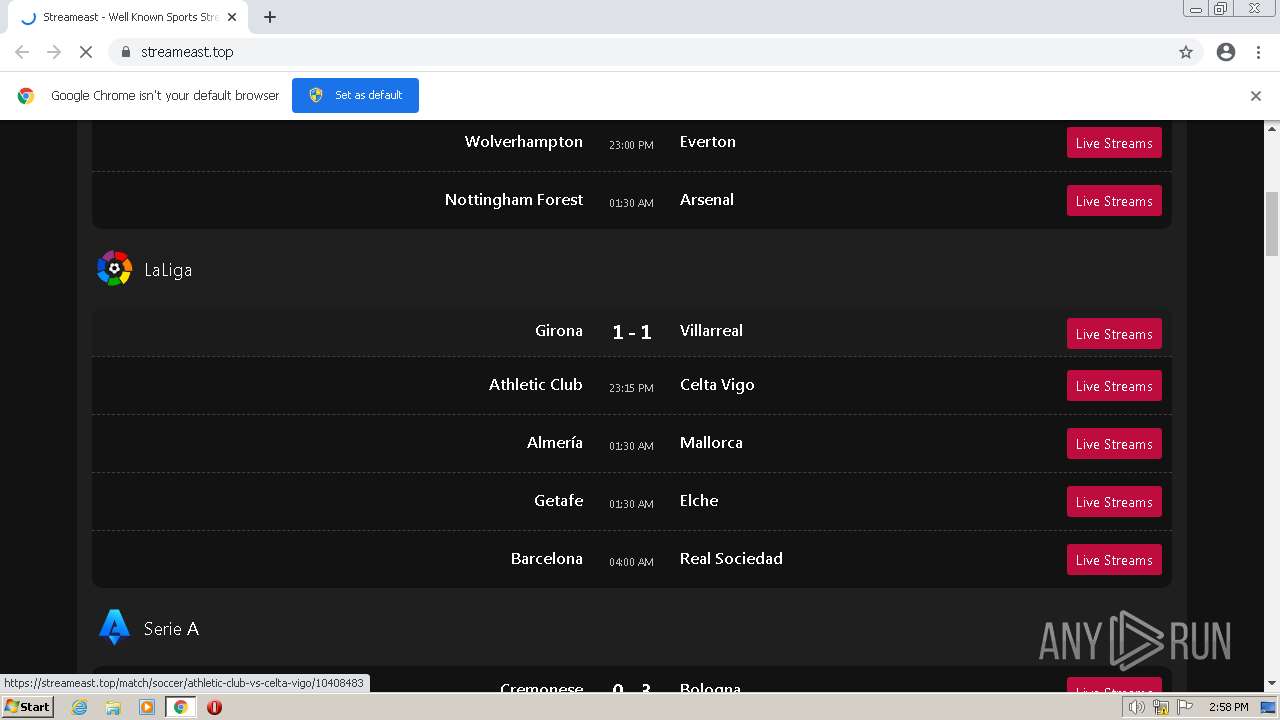Click the 23:00 PM kickoff time
This screenshot has width=1280, height=720.
click(631, 145)
